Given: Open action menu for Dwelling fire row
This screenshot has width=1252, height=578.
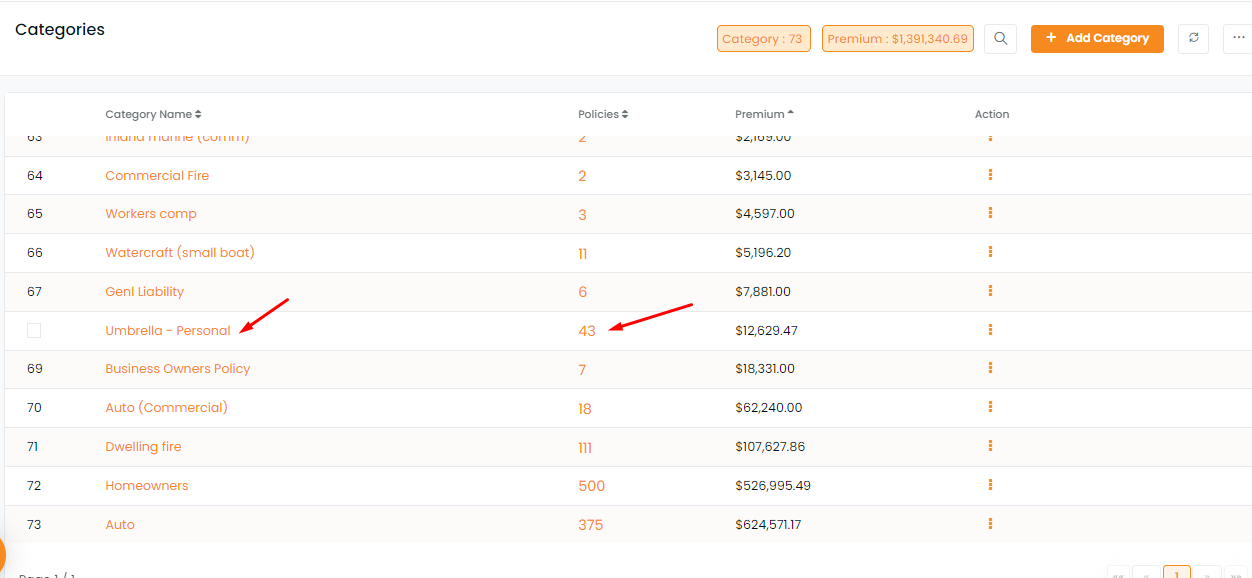Looking at the screenshot, I should click(x=990, y=446).
